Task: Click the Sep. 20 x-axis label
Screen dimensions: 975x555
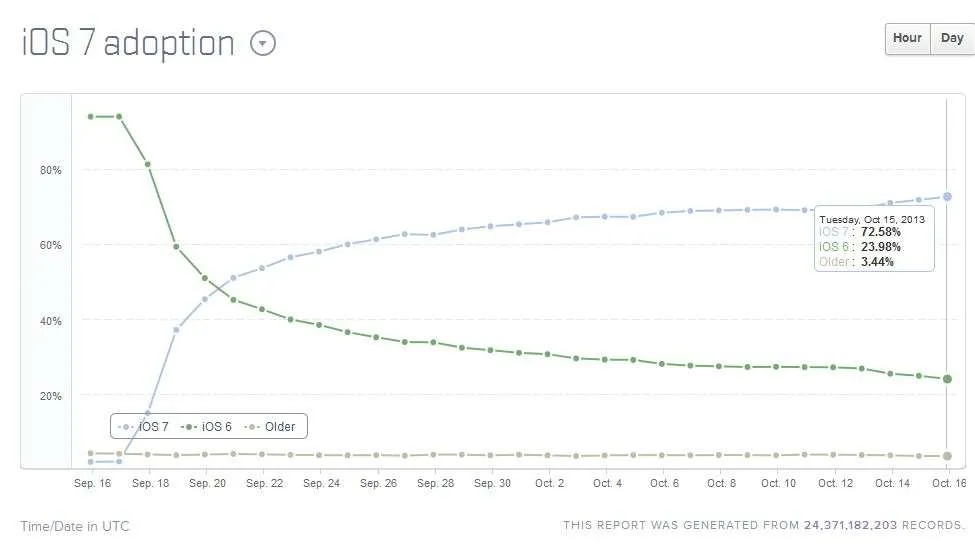Action: click(207, 483)
